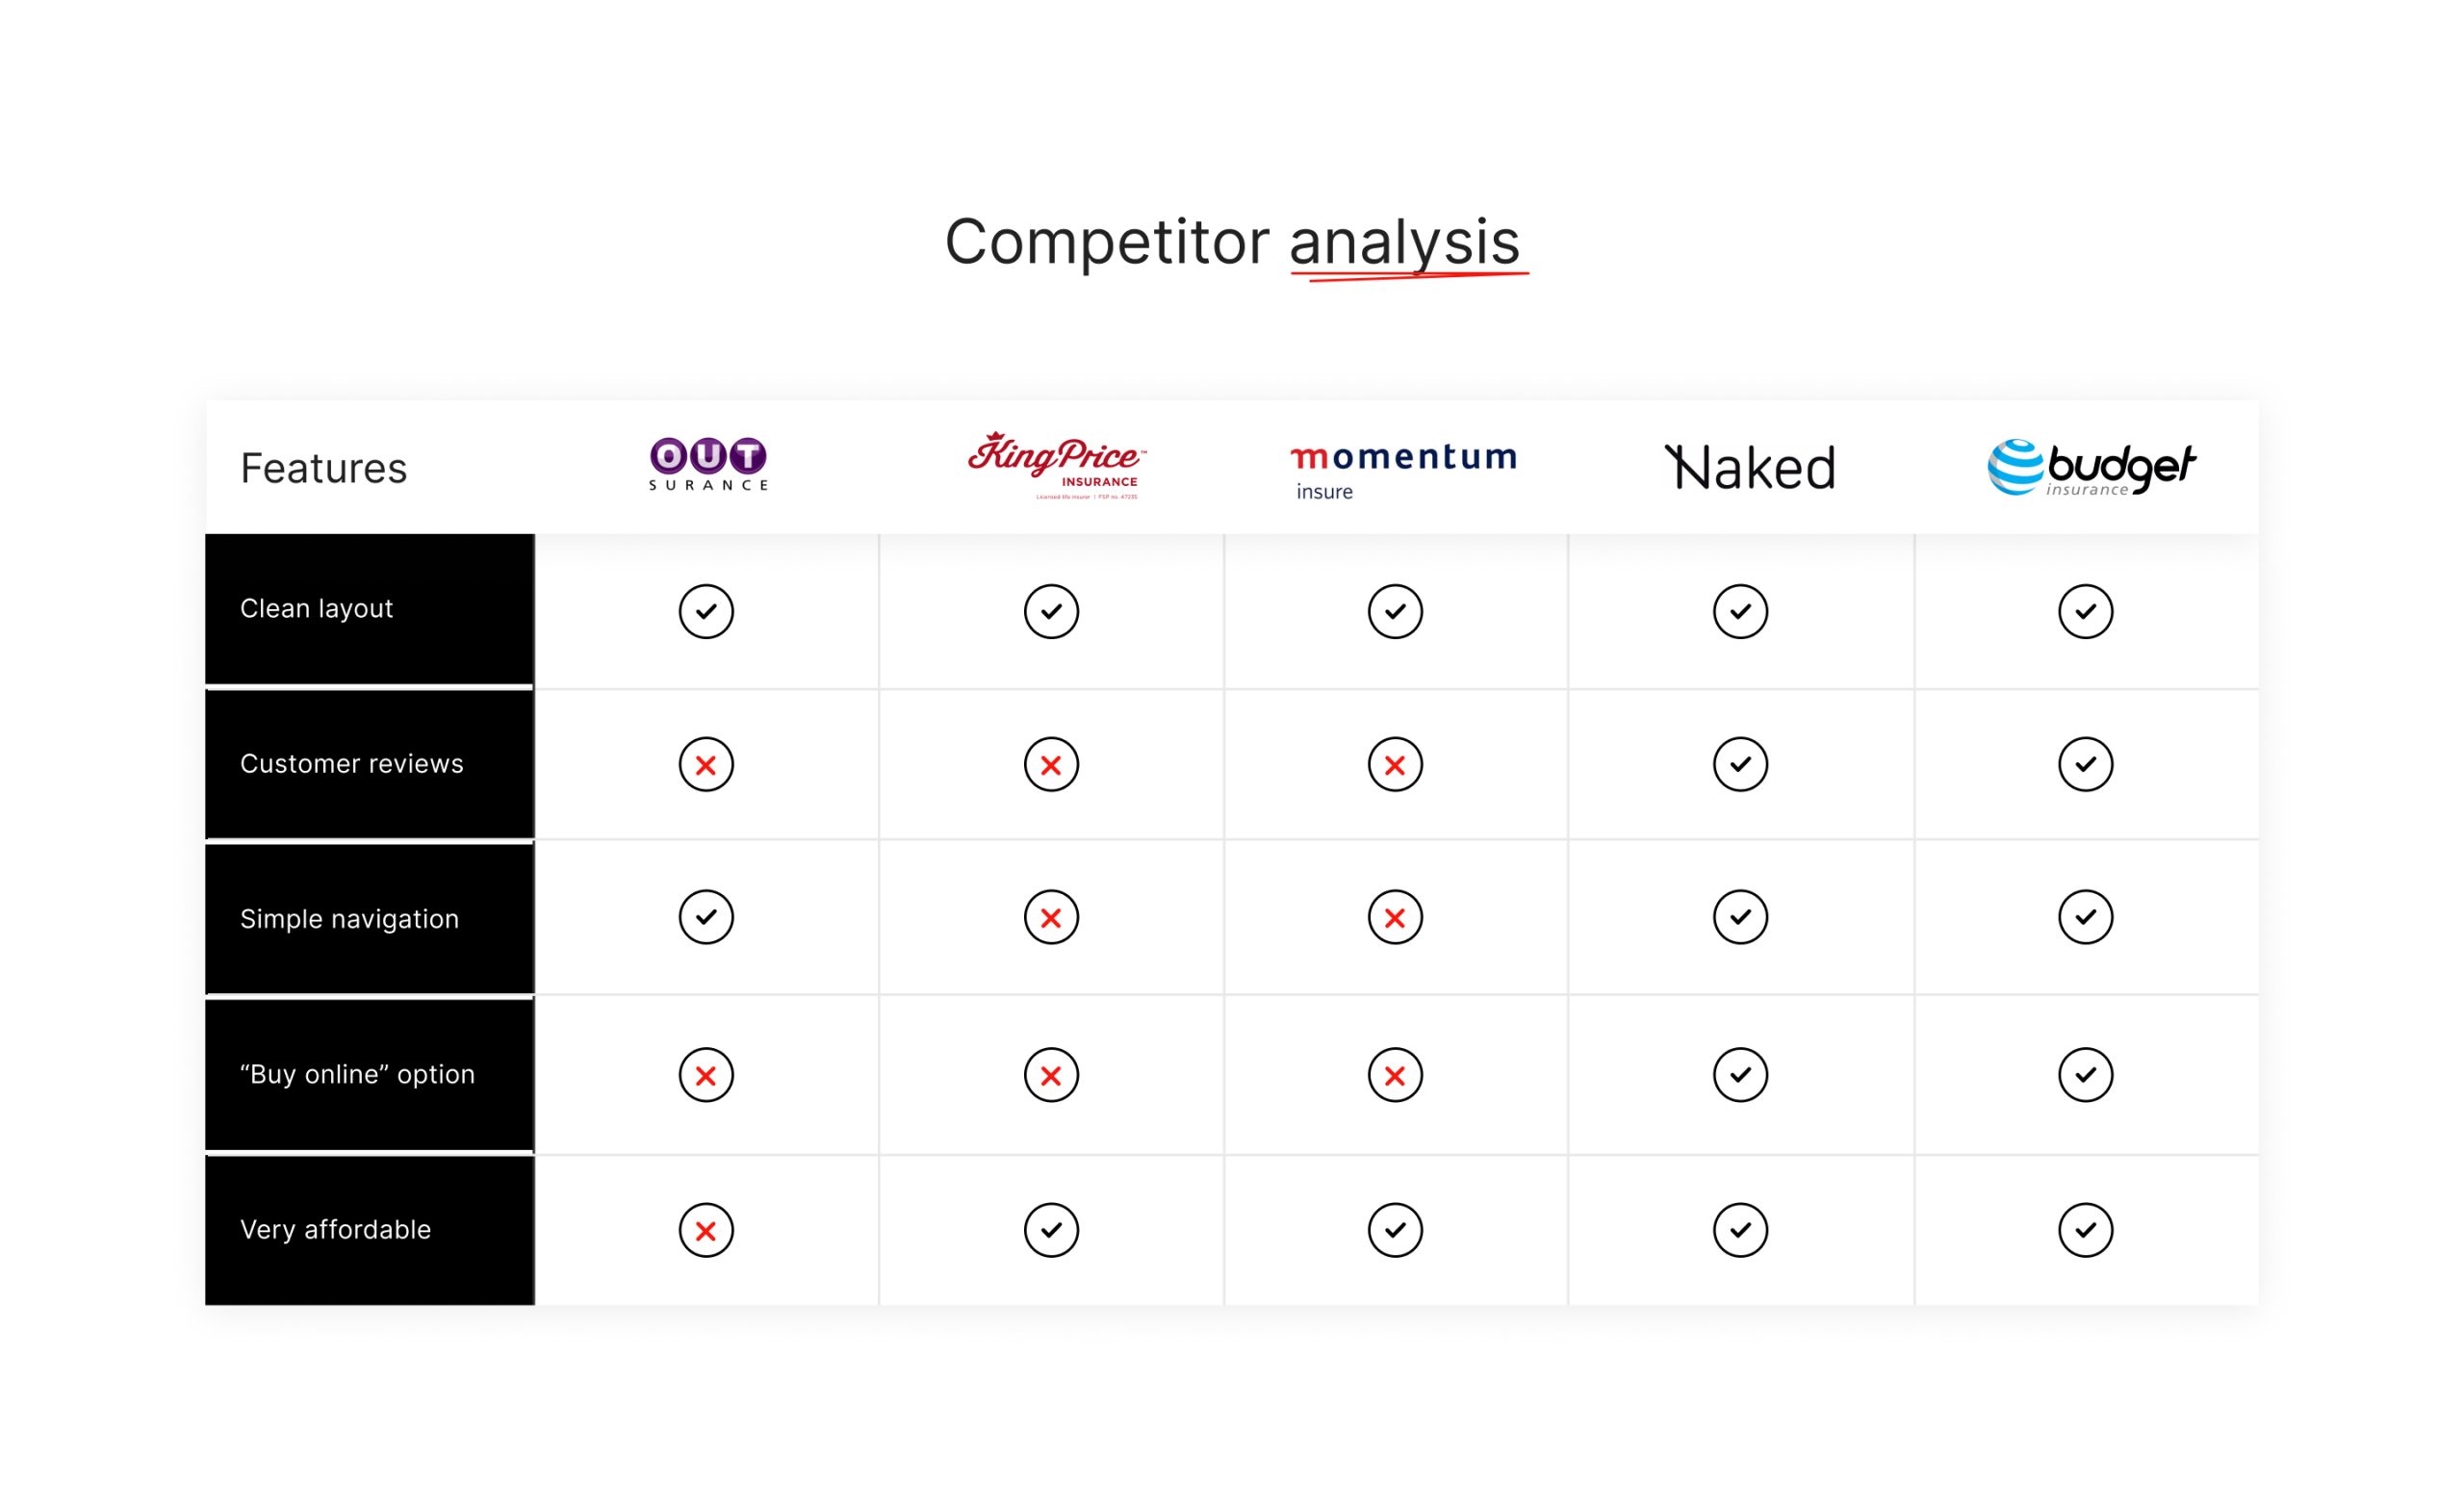
Task: Click the Competitor analysis heading
Action: [1232, 242]
